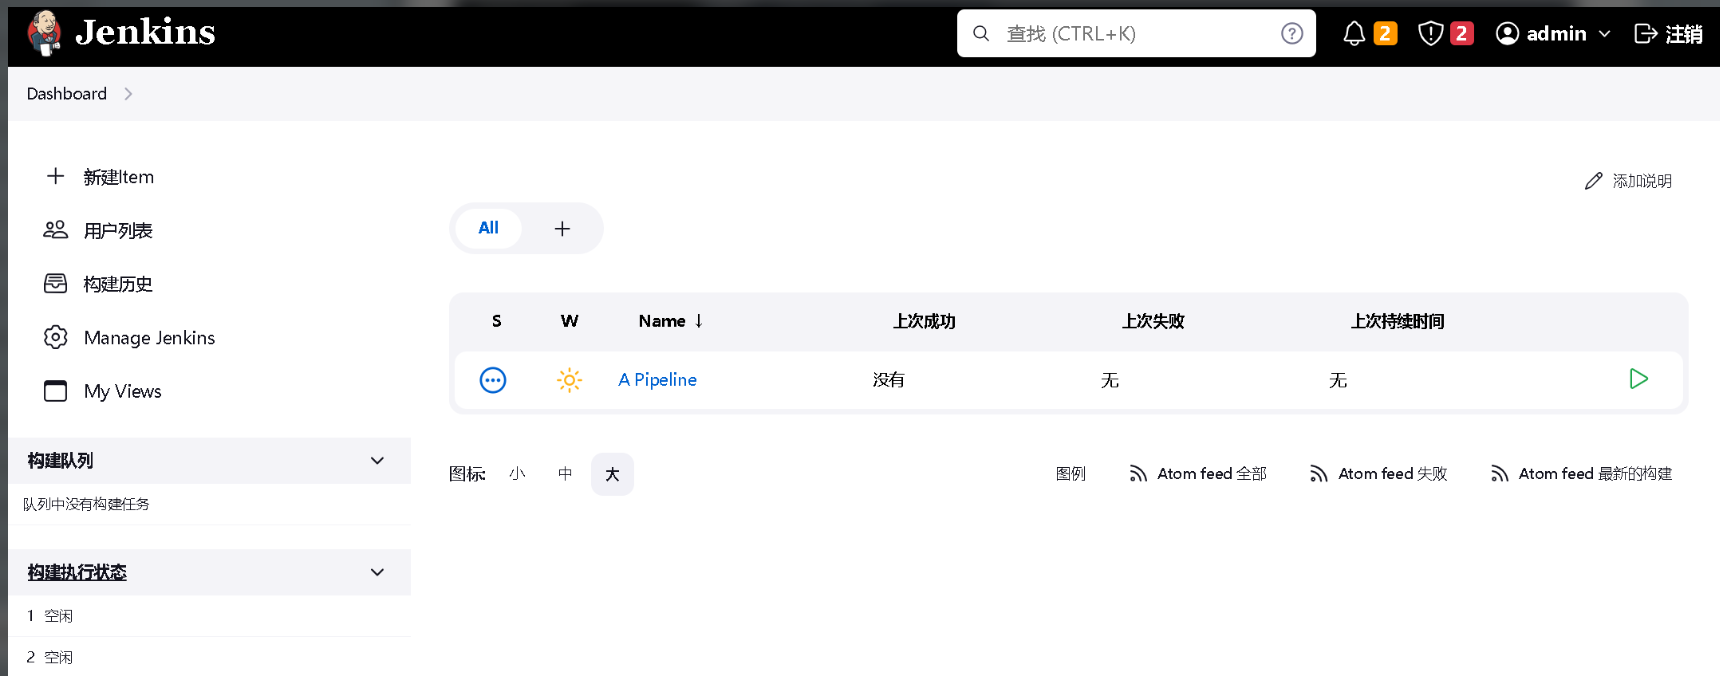Expand the Dashboard breadcrumb chevron
The image size is (1720, 676).
[128, 94]
